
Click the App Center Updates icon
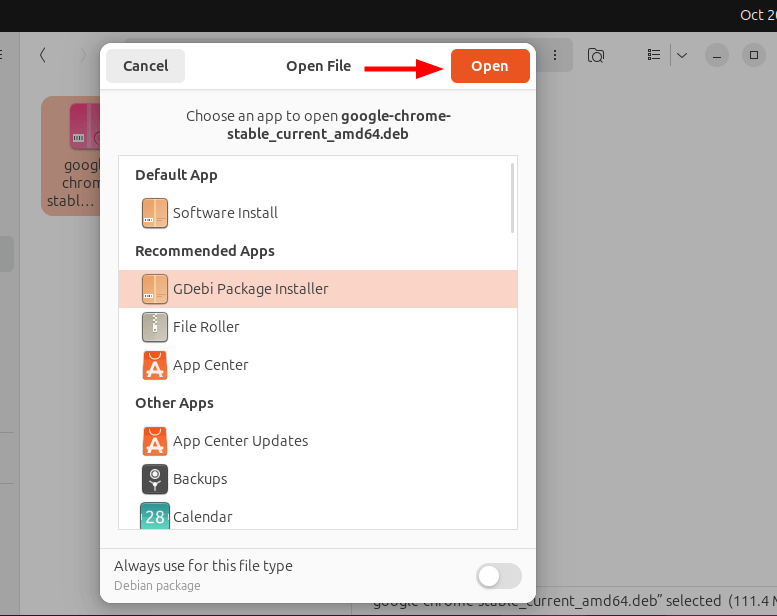155,441
